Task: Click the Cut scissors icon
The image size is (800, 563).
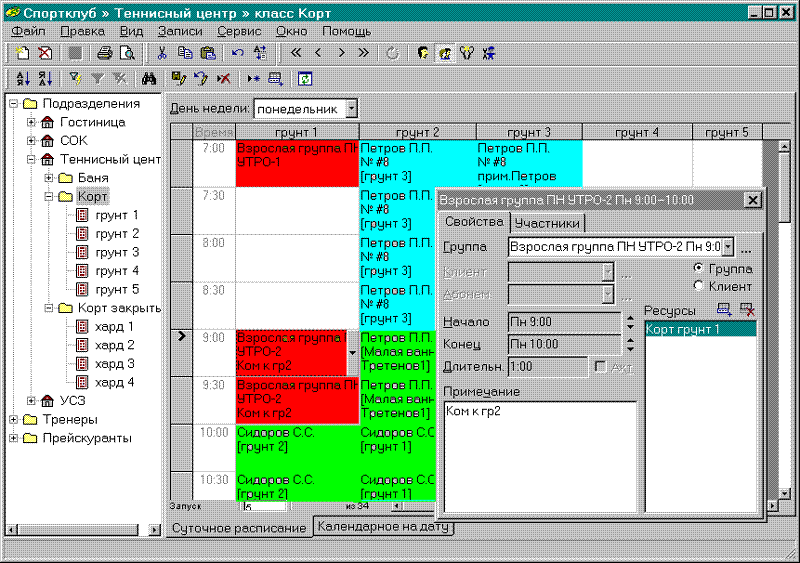Action: point(162,53)
